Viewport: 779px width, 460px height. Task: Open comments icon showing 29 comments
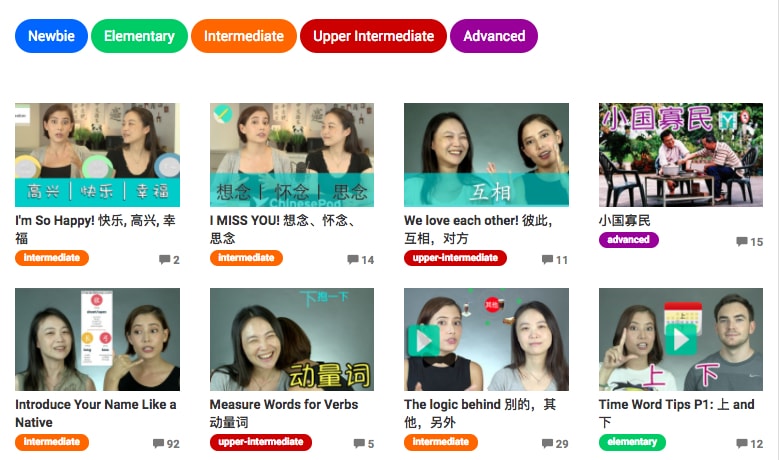point(547,443)
